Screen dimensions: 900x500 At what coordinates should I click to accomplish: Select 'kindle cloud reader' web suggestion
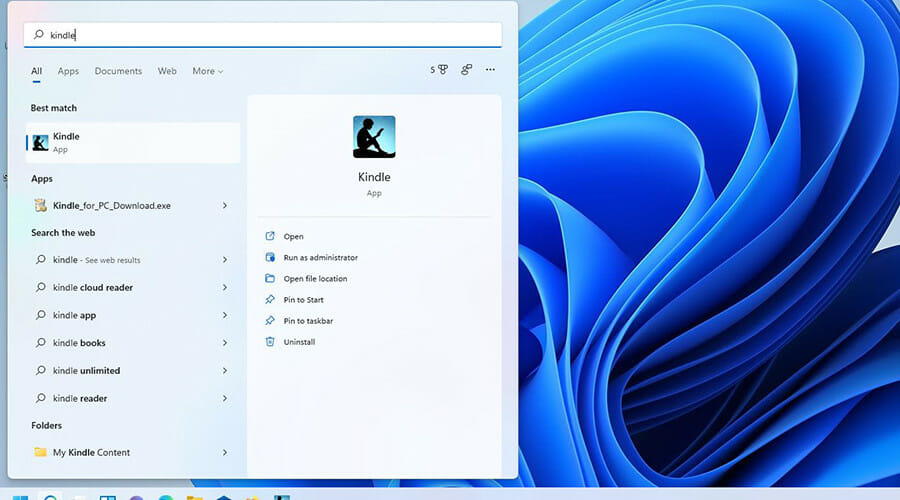pyautogui.click(x=133, y=287)
